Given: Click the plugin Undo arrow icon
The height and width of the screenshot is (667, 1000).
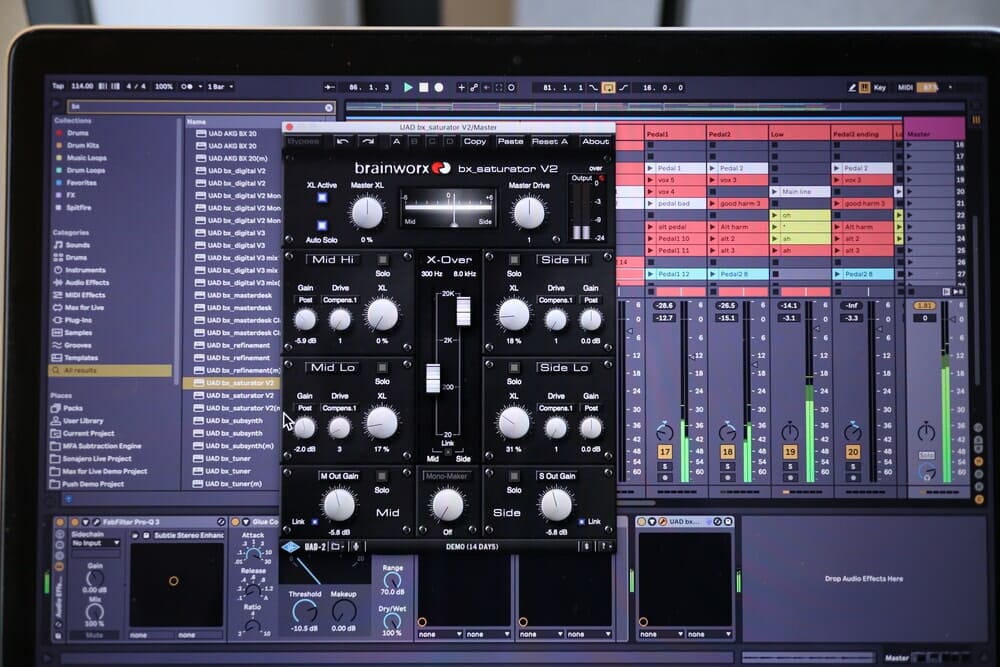Looking at the screenshot, I should click(x=343, y=141).
